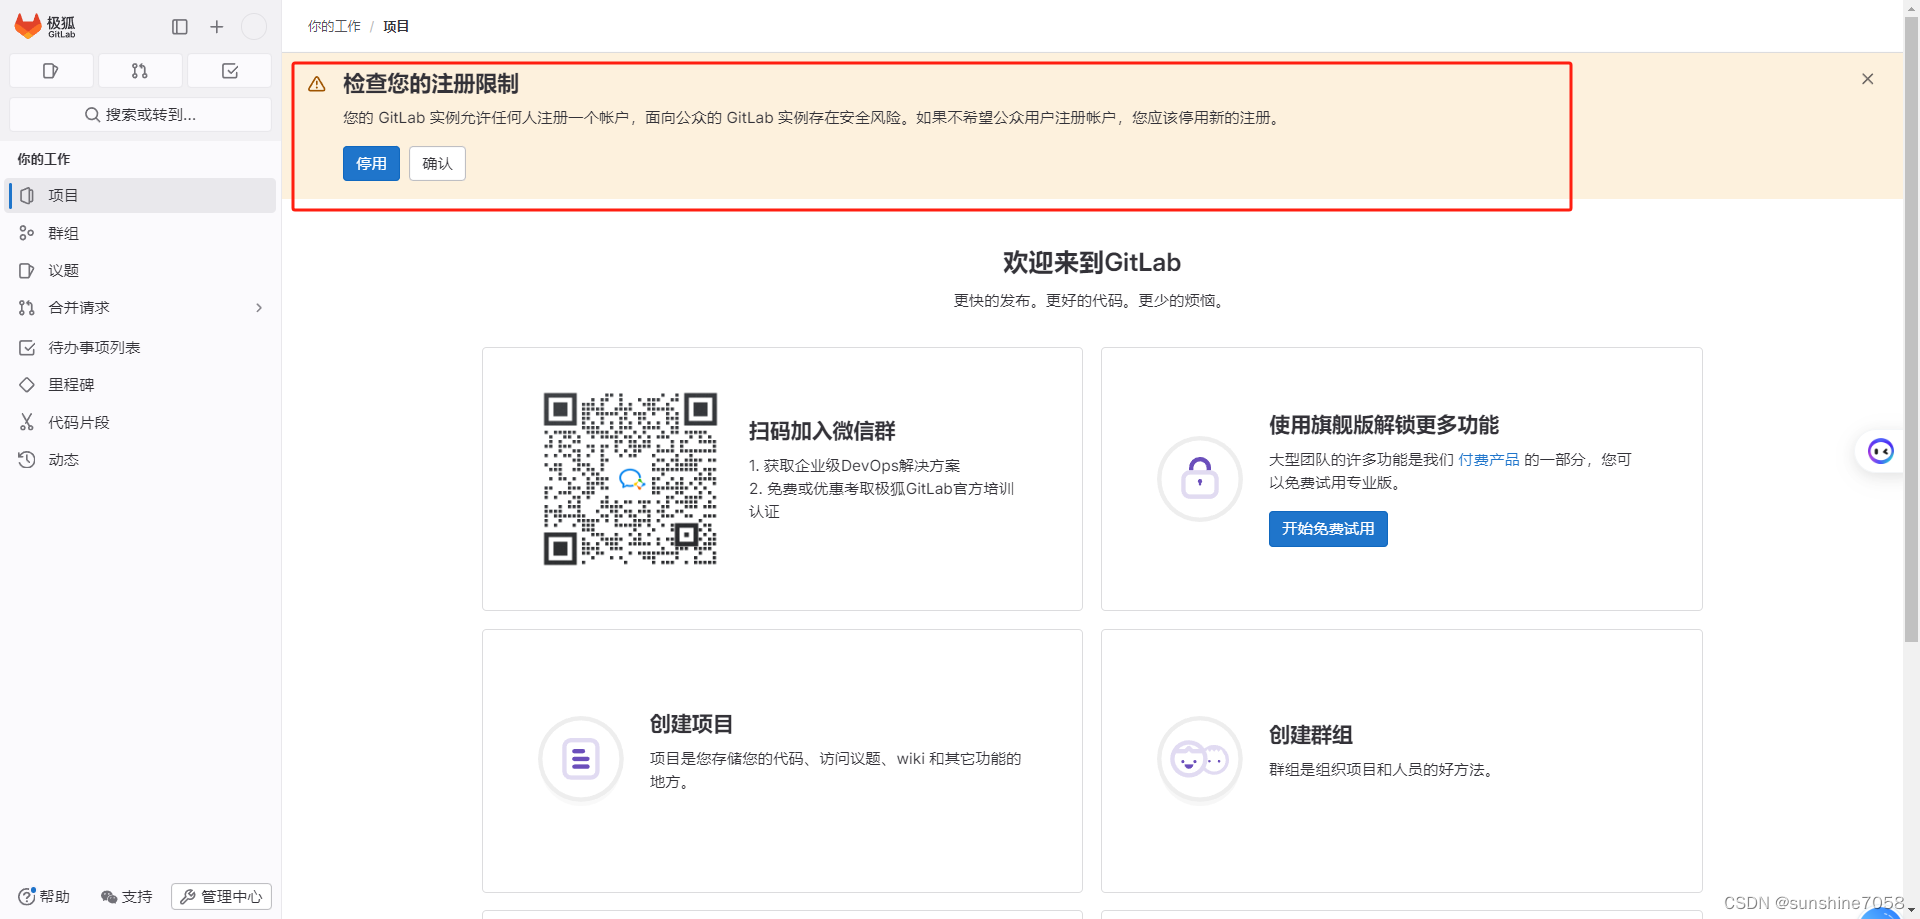Screen dimensions: 1920x919
Task: Click the 检查您的注册限制 alert title
Action: tap(431, 85)
